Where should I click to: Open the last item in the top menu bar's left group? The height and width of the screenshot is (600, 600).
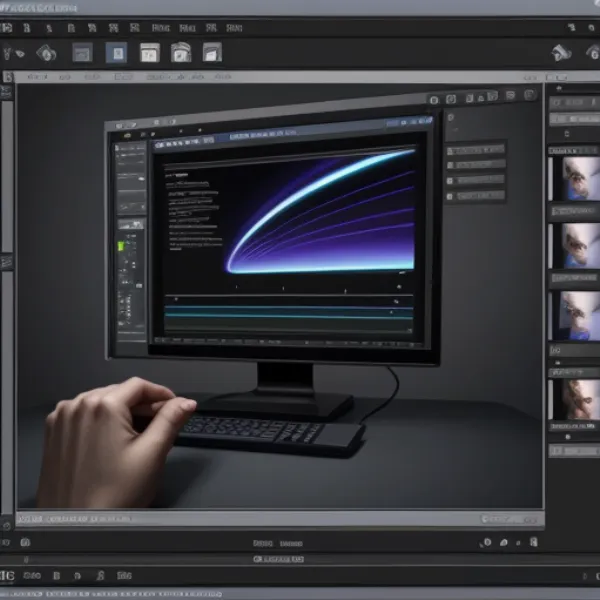coord(234,28)
